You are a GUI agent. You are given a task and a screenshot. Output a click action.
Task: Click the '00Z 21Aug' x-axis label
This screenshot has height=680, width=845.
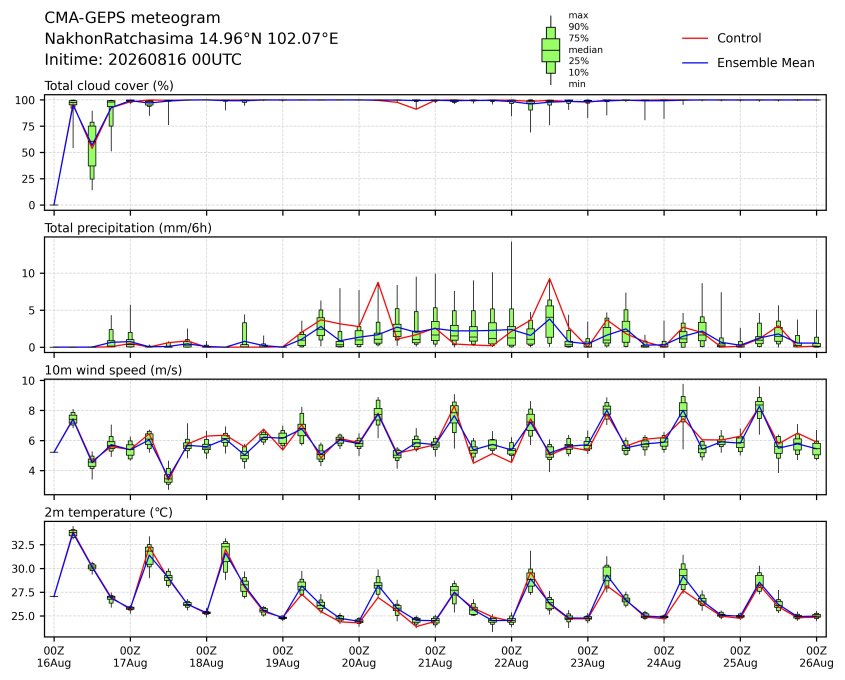click(x=435, y=656)
